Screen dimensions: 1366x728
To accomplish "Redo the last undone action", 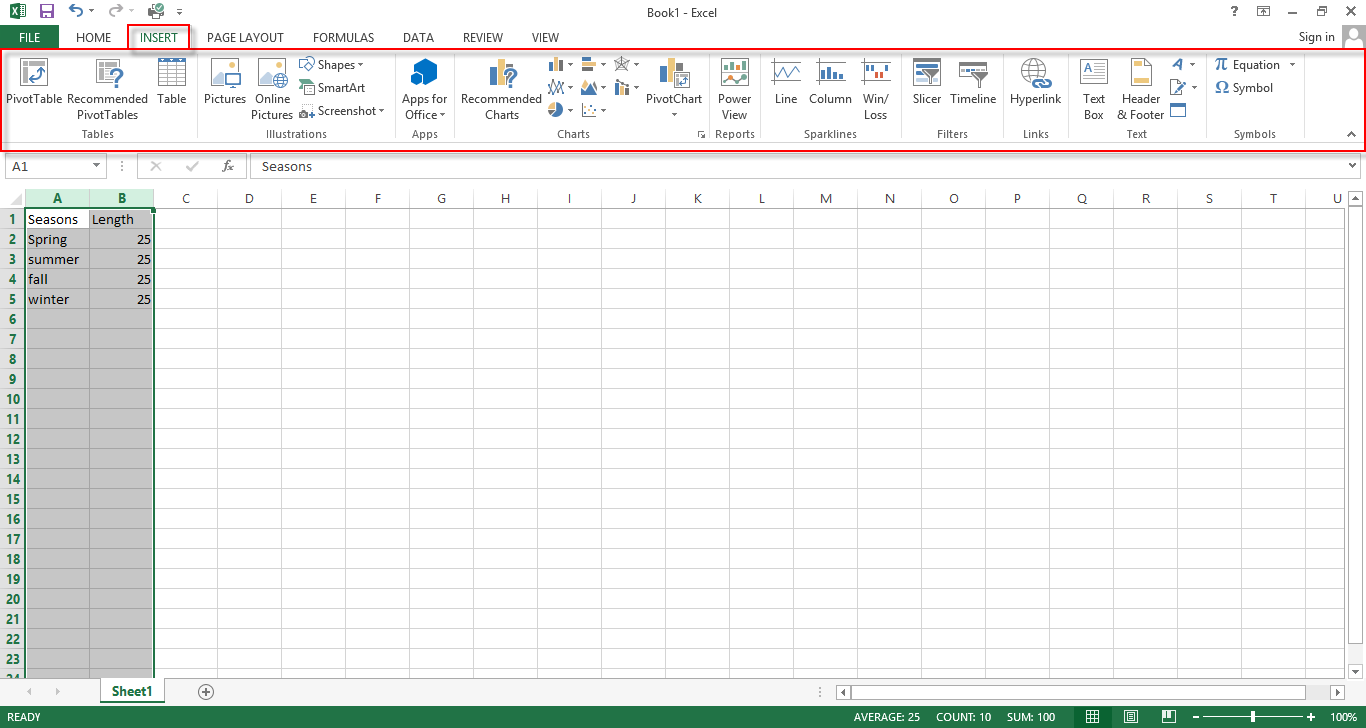I will [115, 11].
